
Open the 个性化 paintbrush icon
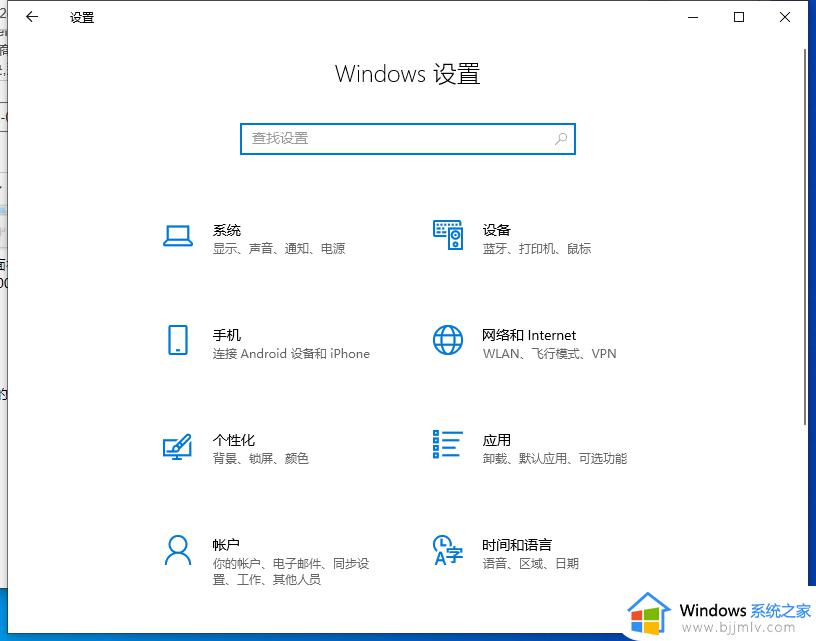177,446
